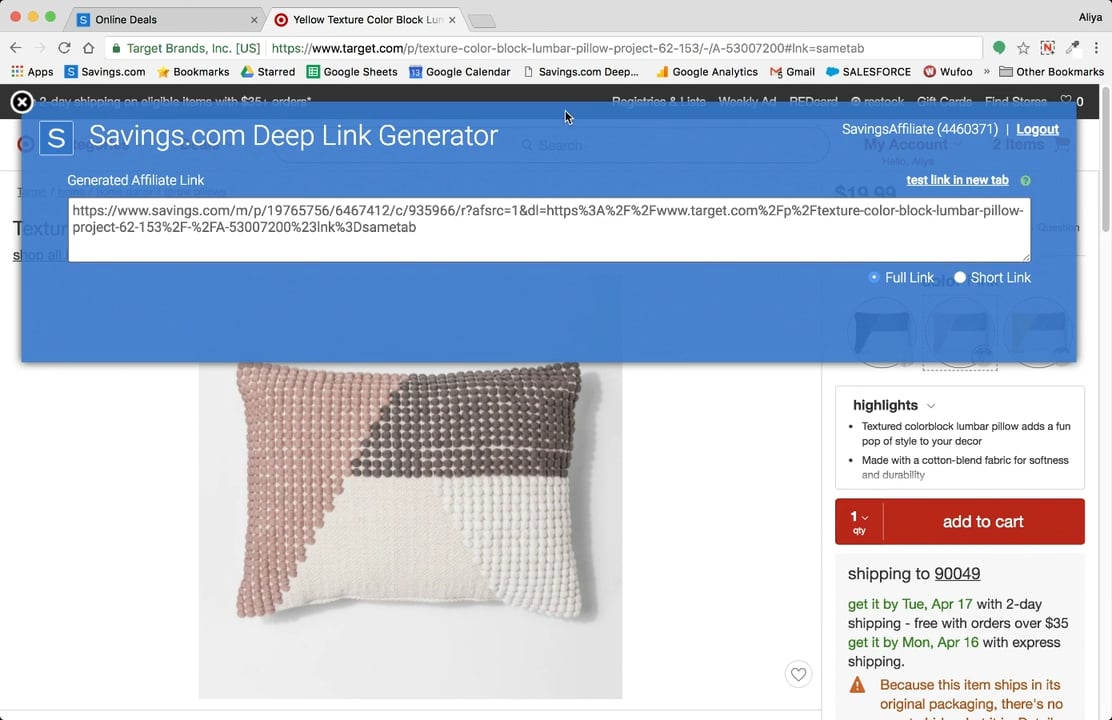Click the red N extension icon
1112x720 pixels.
coord(1047,48)
